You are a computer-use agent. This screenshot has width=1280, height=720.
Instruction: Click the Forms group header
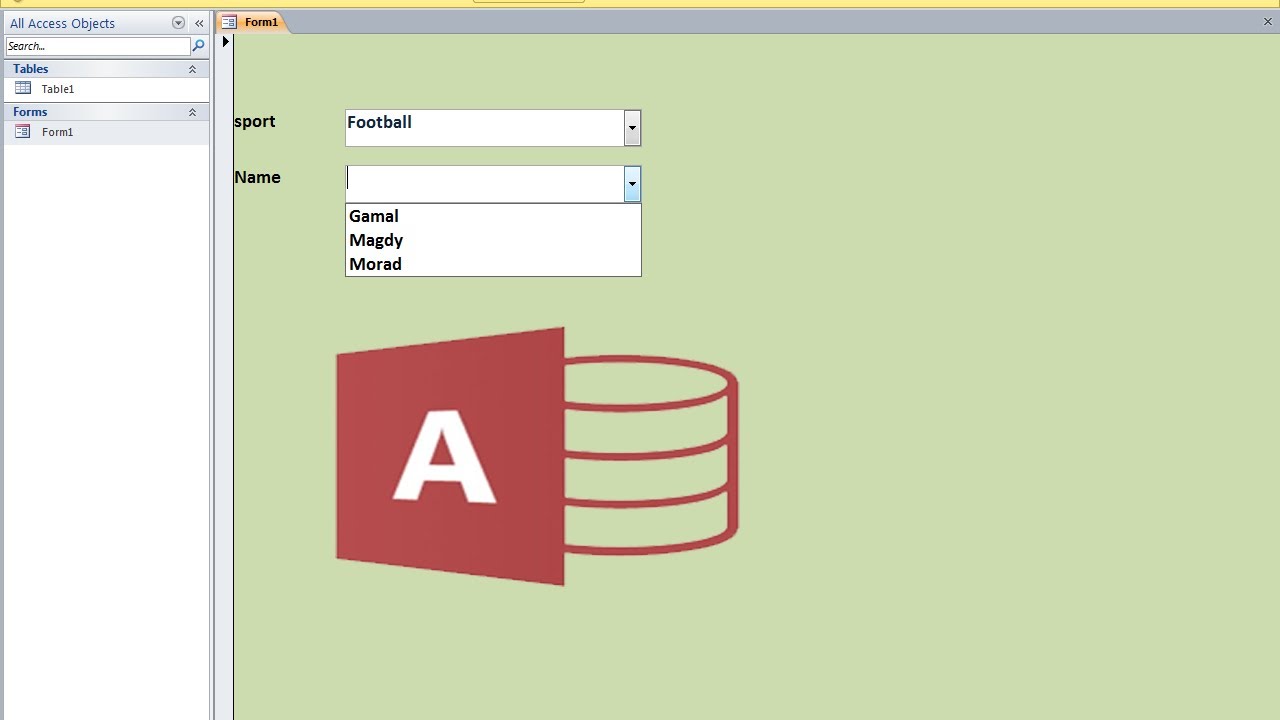click(x=106, y=112)
